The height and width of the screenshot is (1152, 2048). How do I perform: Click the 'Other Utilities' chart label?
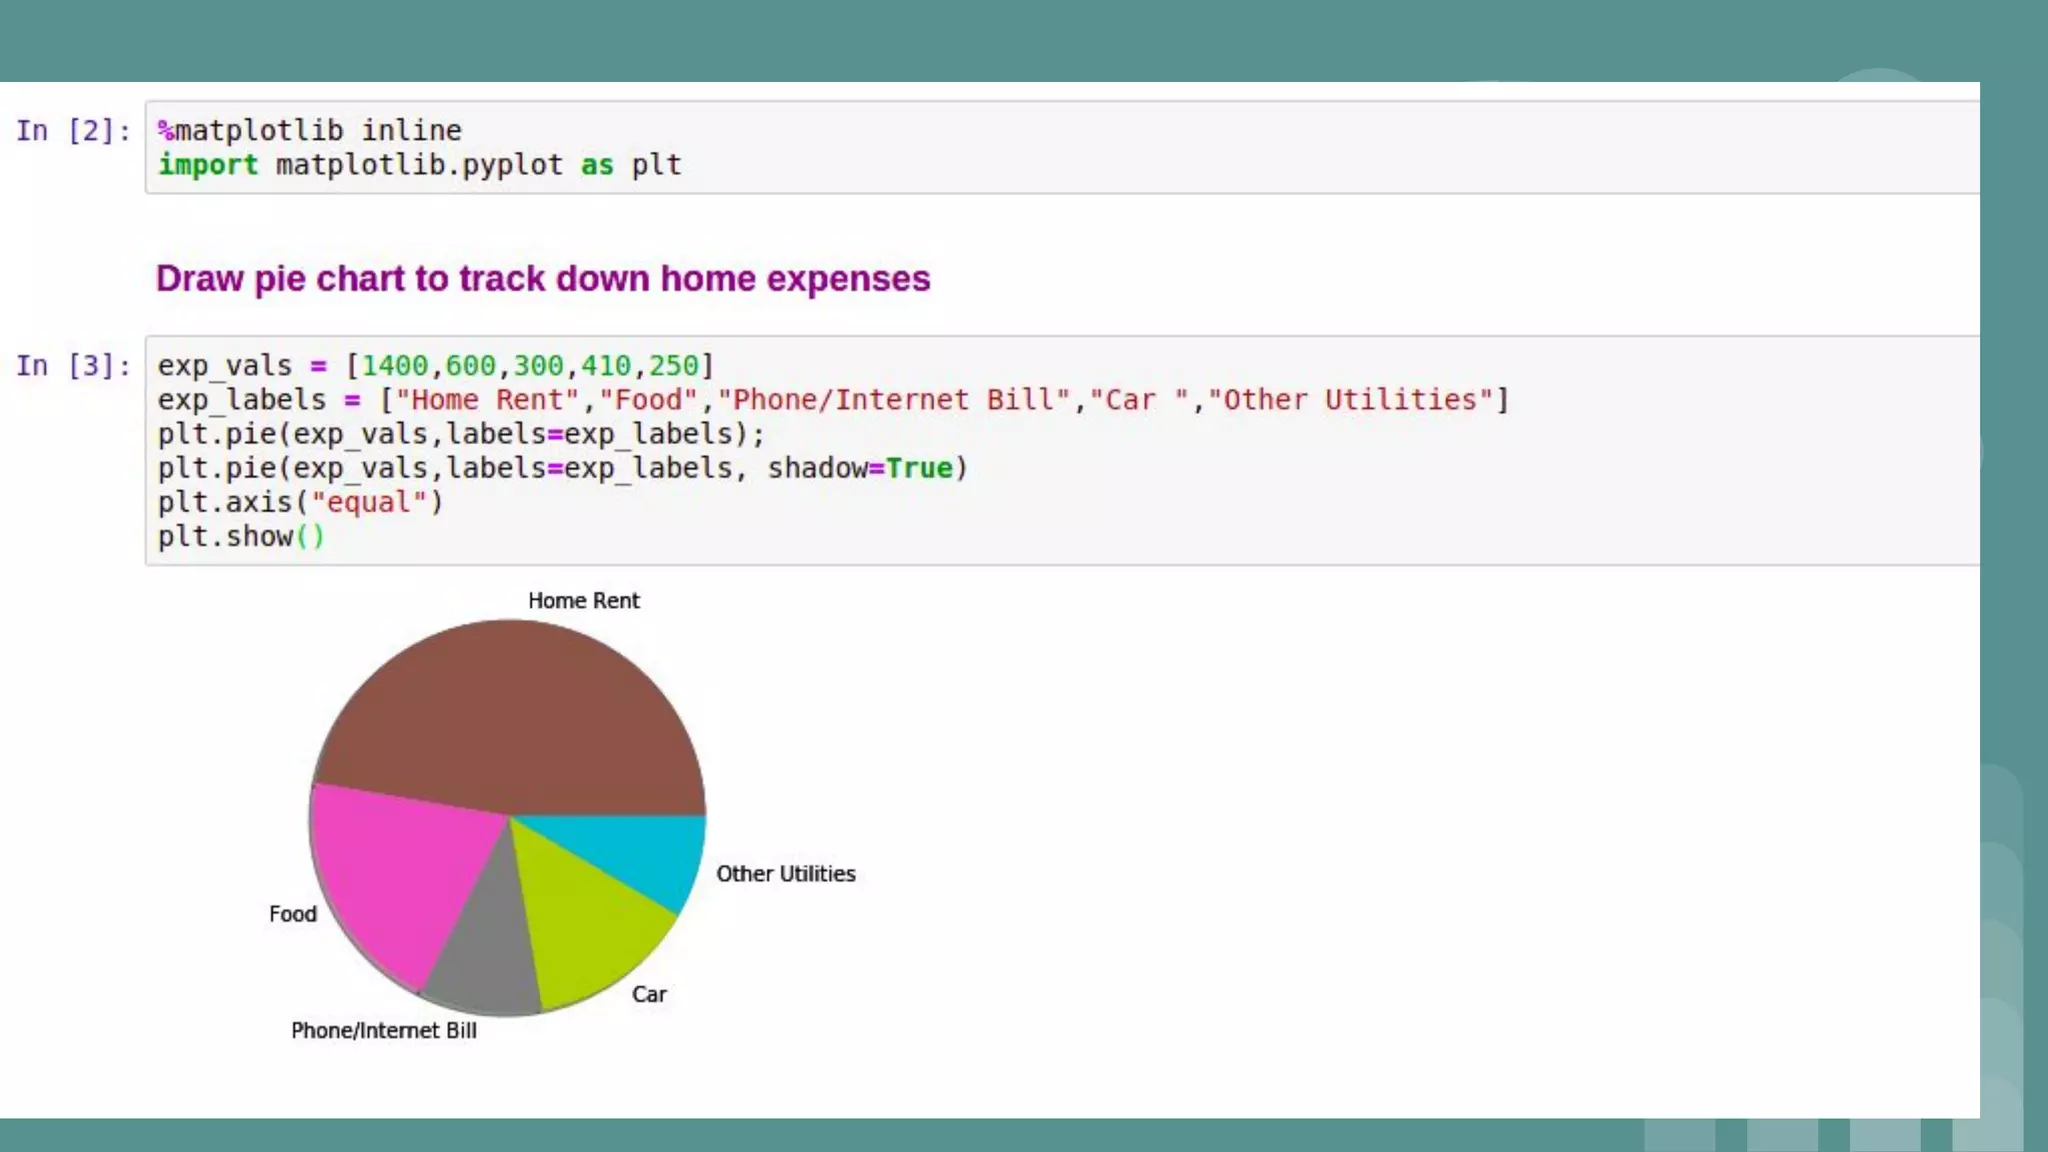point(786,874)
